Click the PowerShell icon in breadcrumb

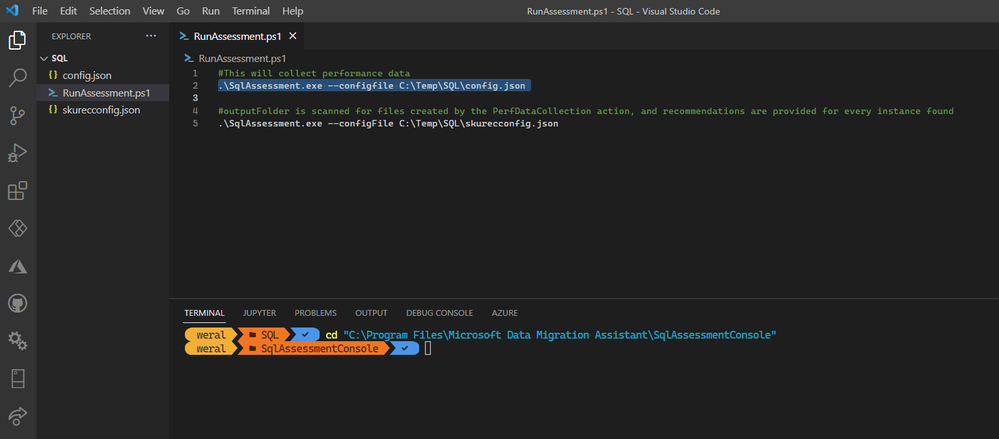click(x=189, y=58)
